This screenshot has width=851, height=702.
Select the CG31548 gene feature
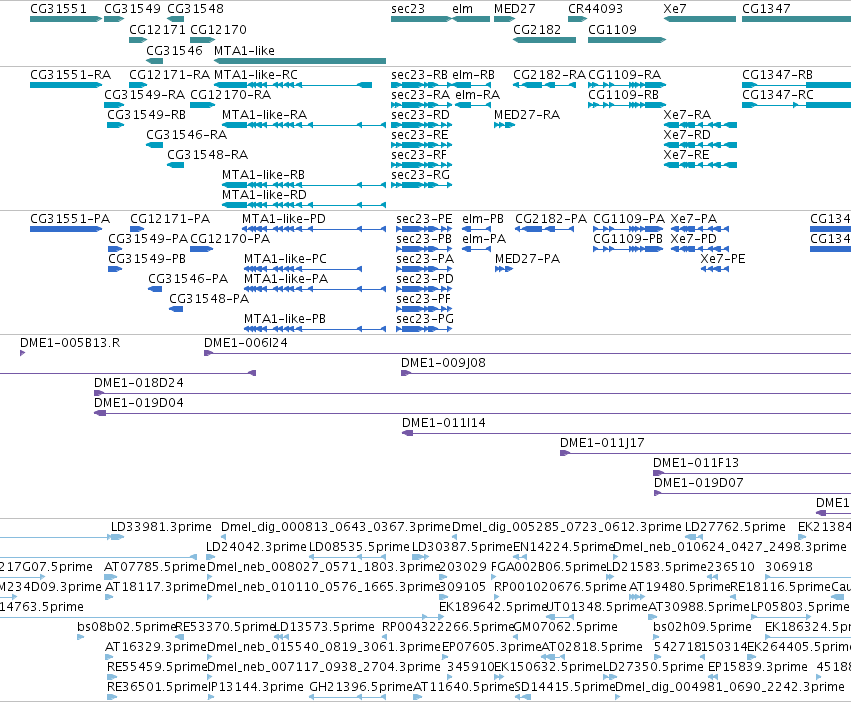(175, 19)
